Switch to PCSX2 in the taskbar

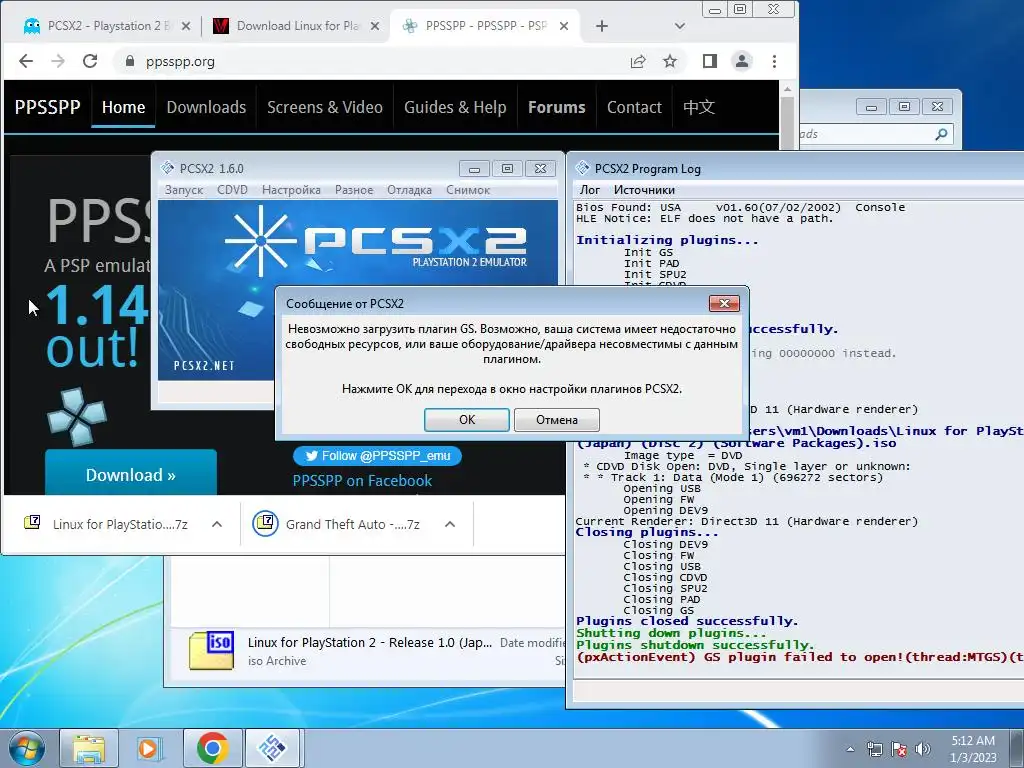click(x=272, y=748)
